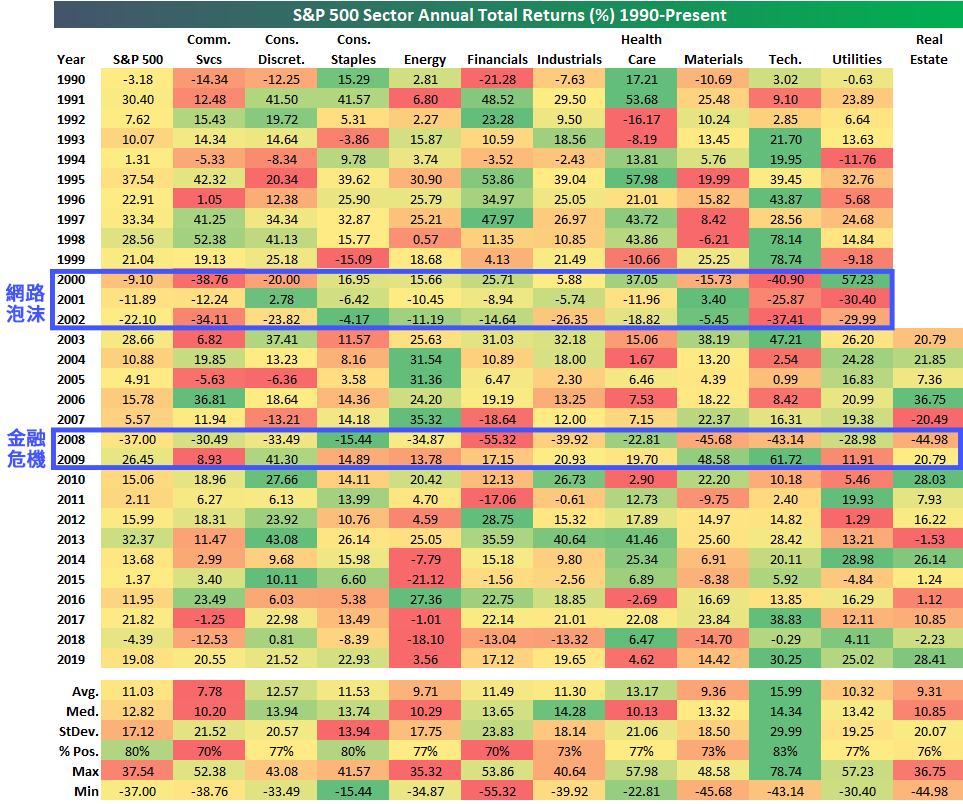Click the 2000 year row label
Screen dimensions: 963x804
[71, 279]
